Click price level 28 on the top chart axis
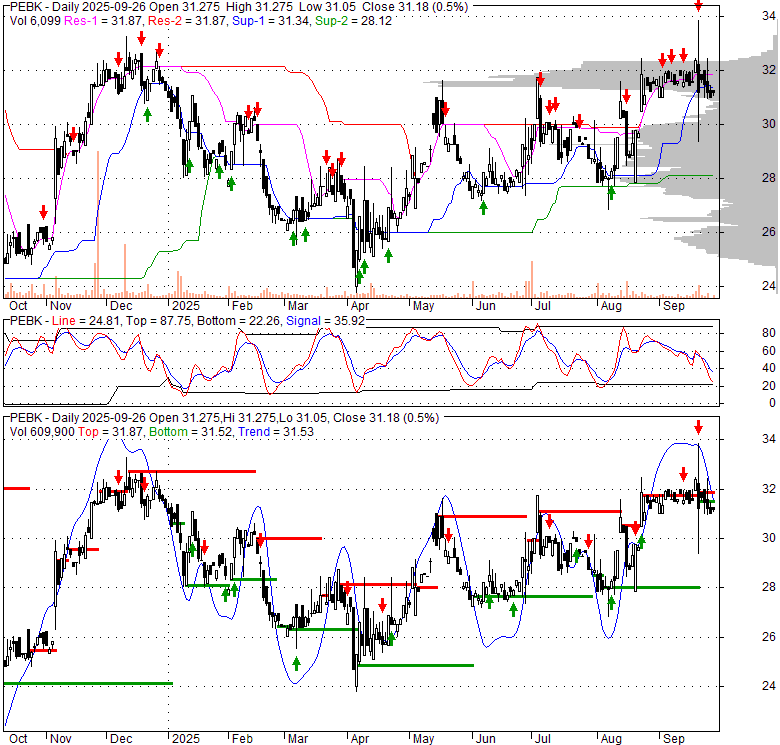The image size is (780, 745). (769, 178)
